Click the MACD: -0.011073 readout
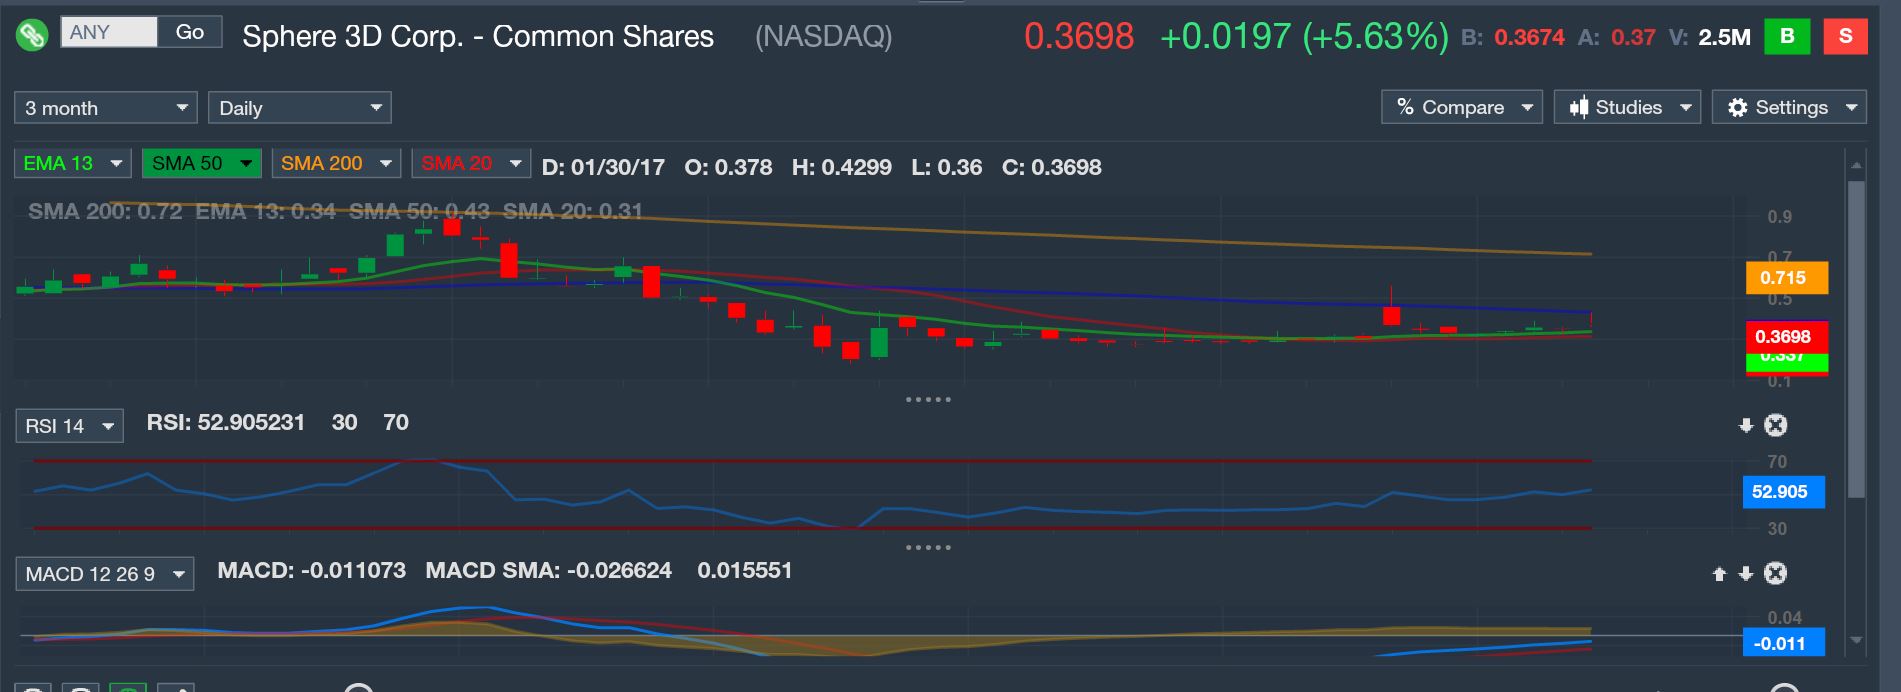This screenshot has width=1901, height=692. coord(312,571)
